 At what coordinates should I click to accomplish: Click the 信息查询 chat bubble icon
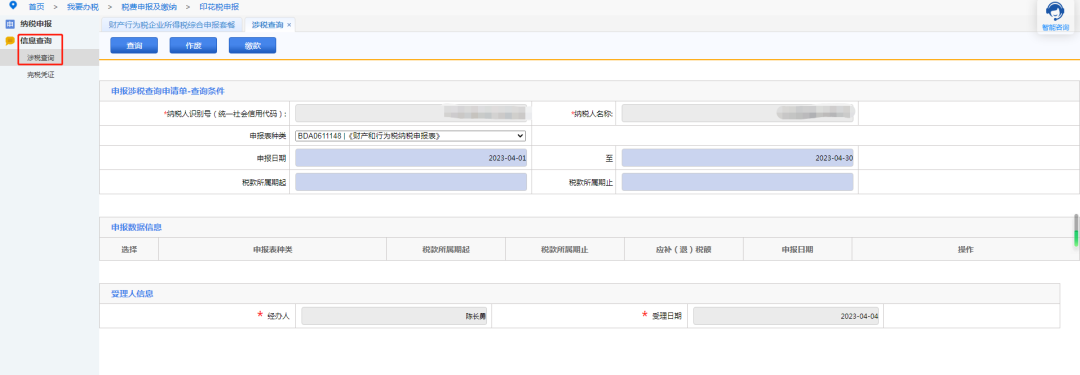coord(10,41)
